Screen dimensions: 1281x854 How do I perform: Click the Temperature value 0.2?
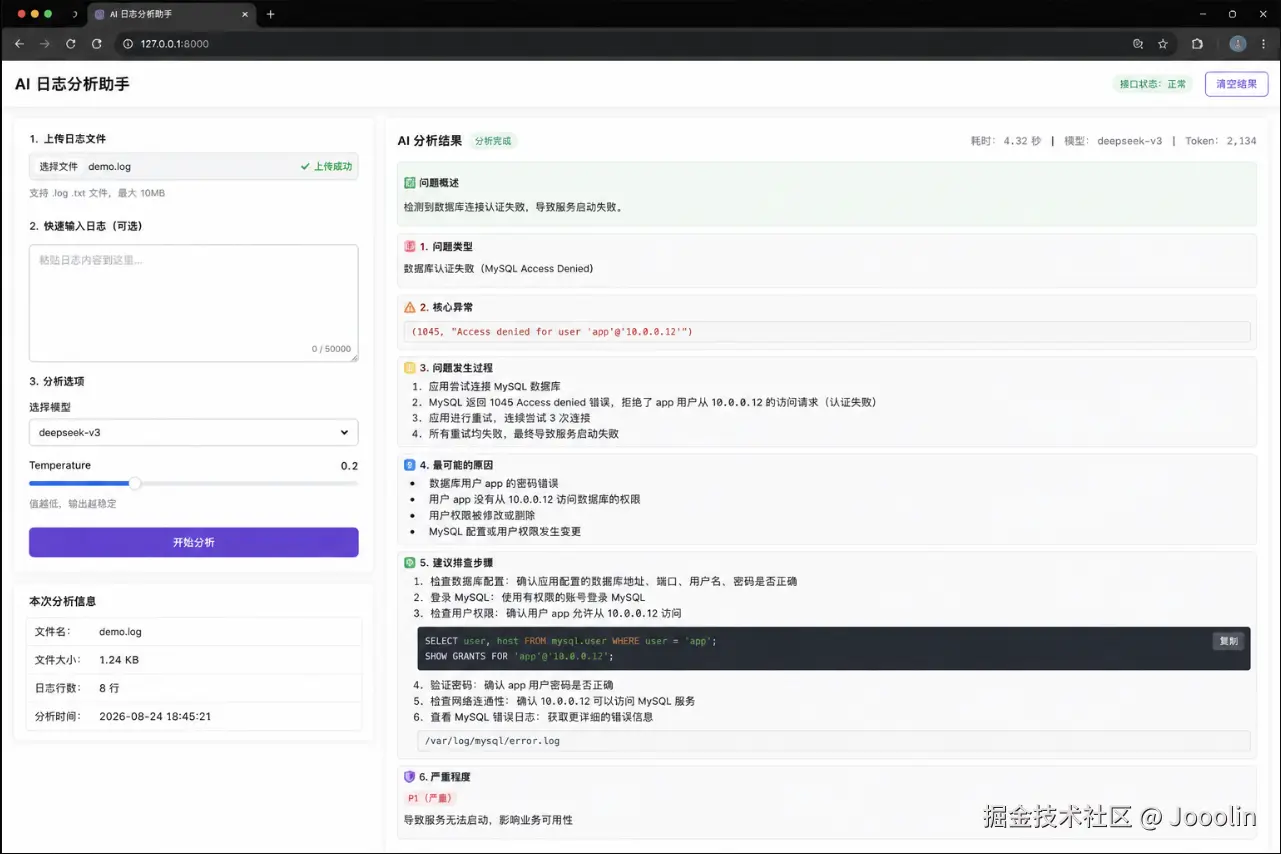(349, 466)
